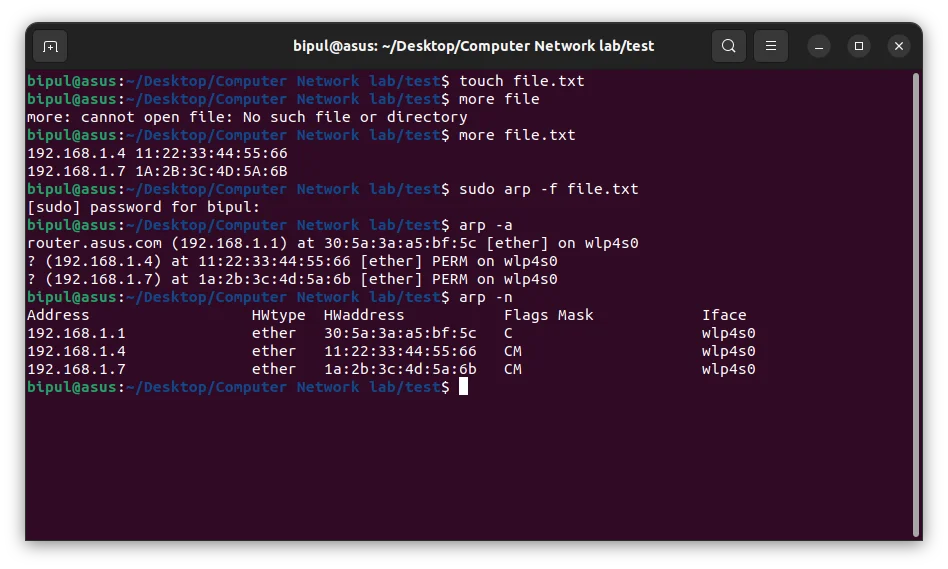Click the Flags Mask column header
This screenshot has width=948, height=569.
click(548, 315)
